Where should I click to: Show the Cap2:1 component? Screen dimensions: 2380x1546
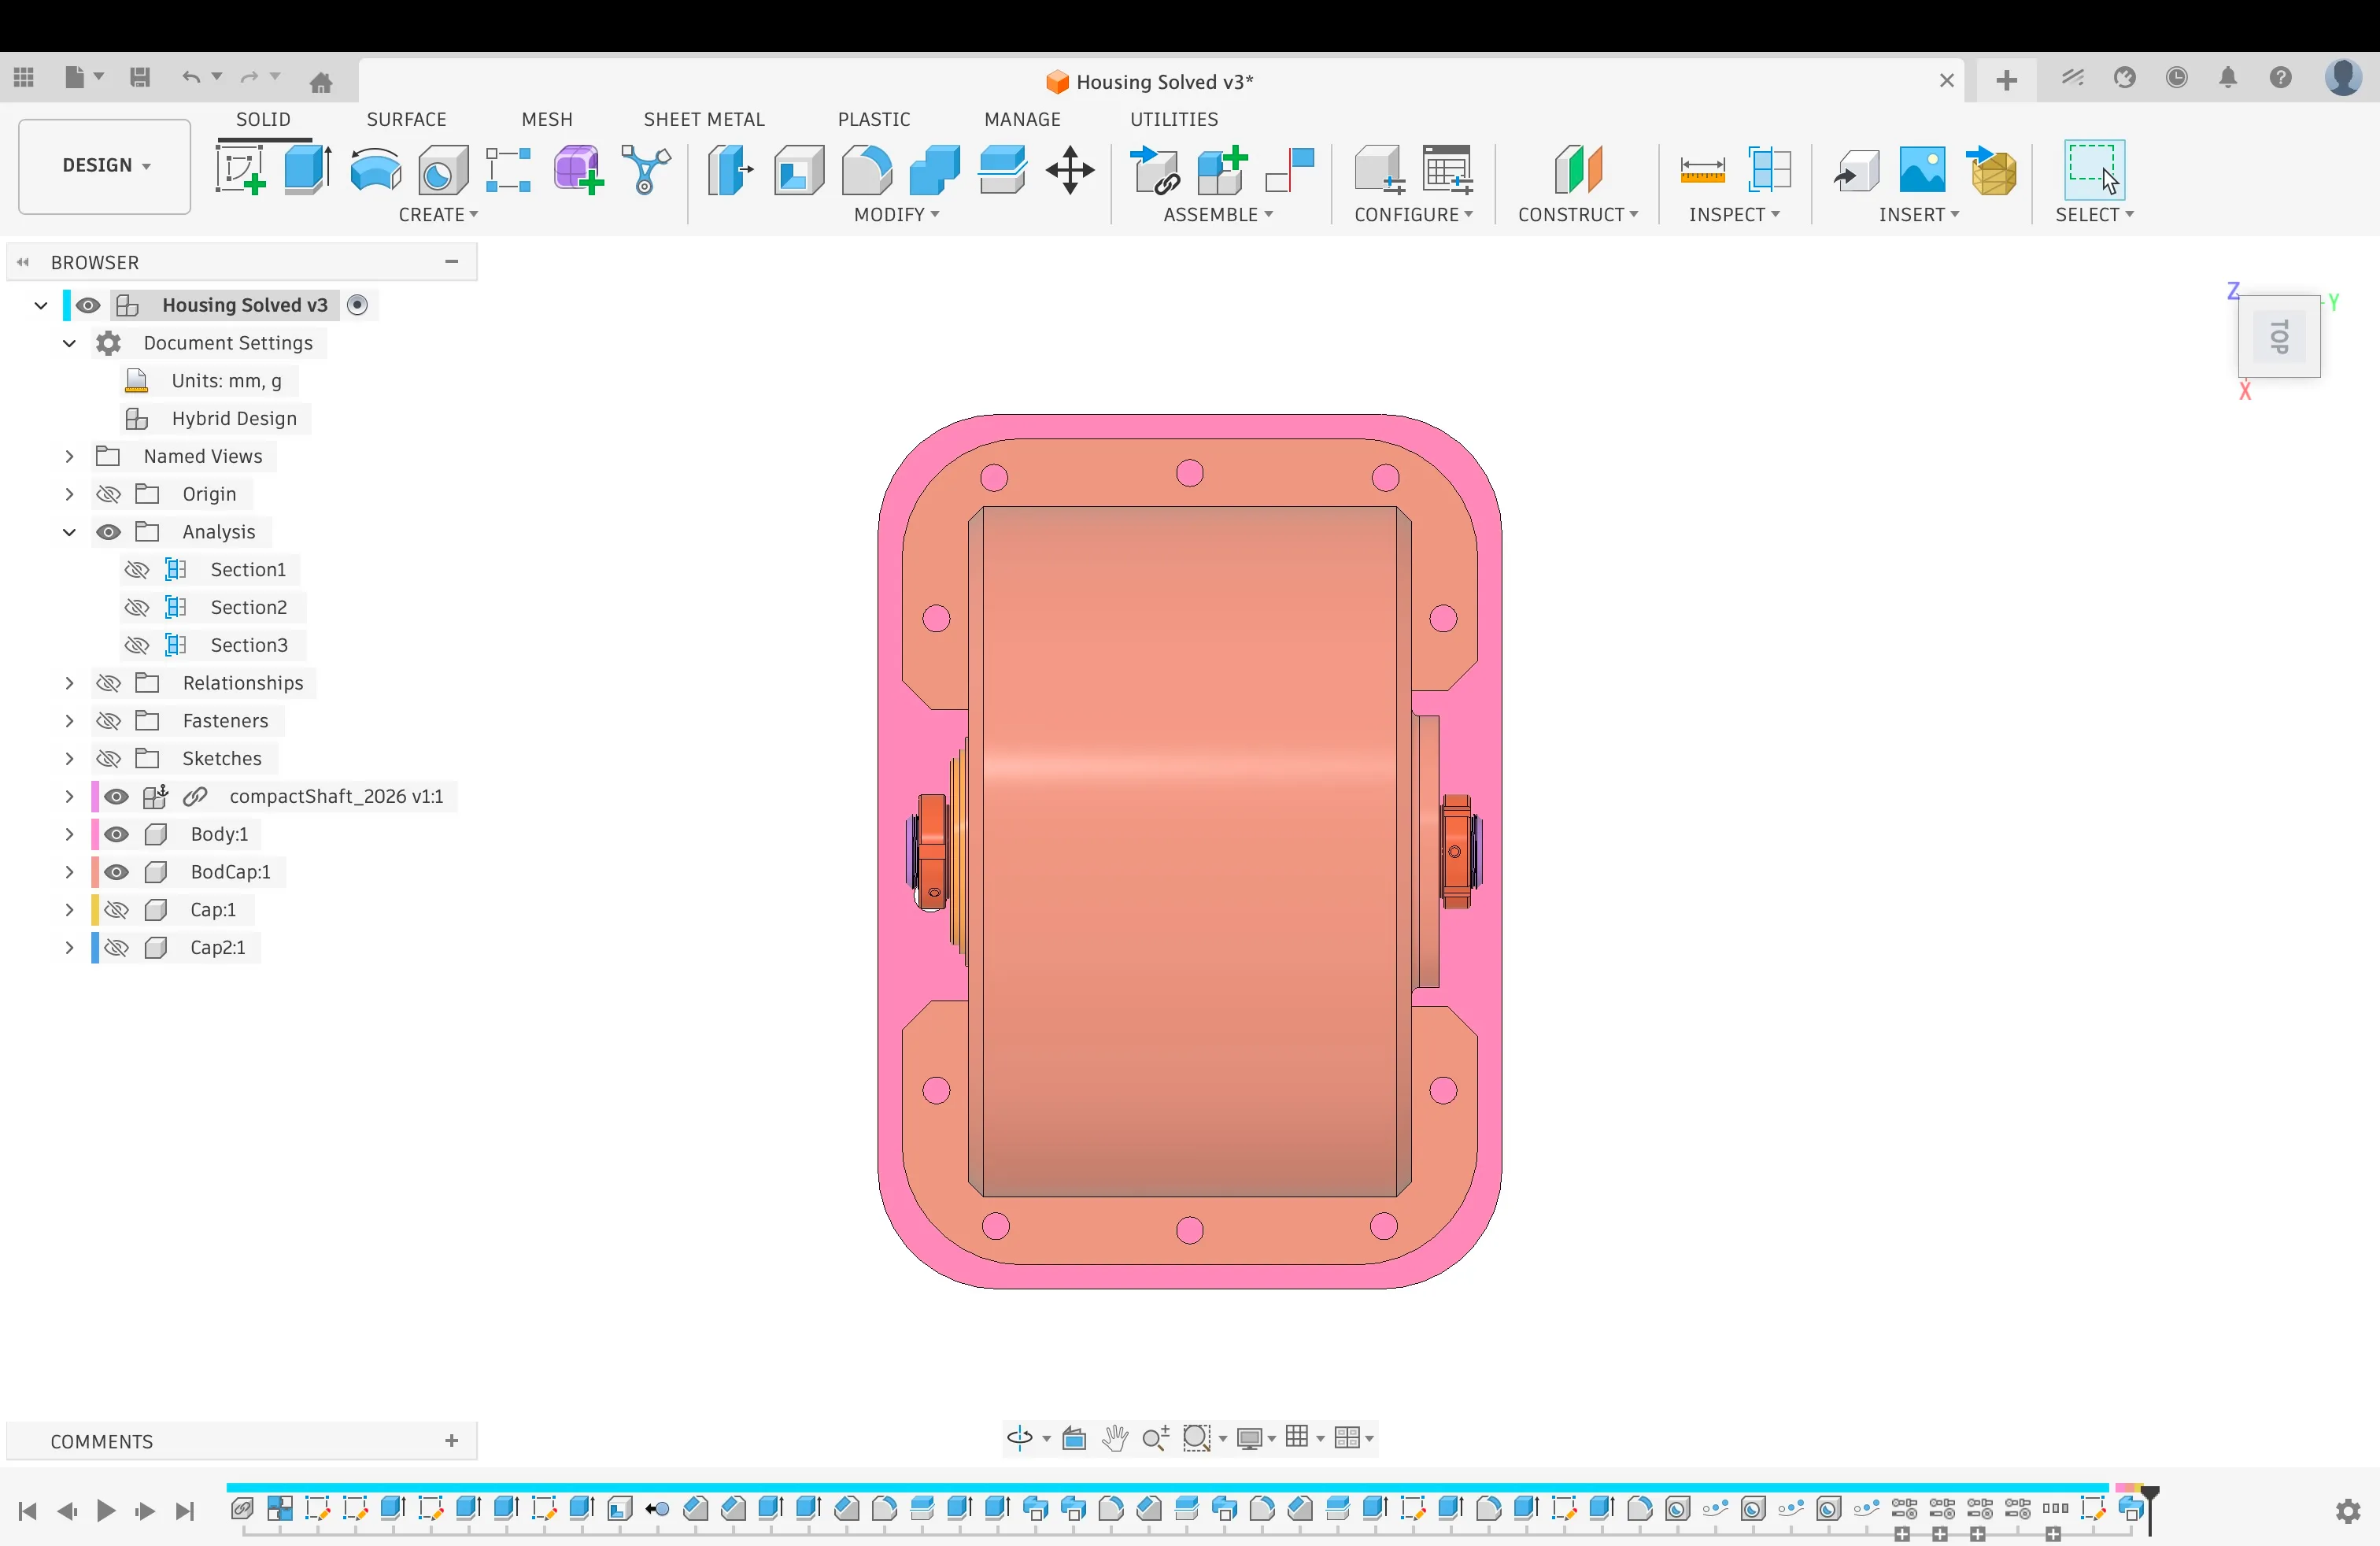click(116, 948)
